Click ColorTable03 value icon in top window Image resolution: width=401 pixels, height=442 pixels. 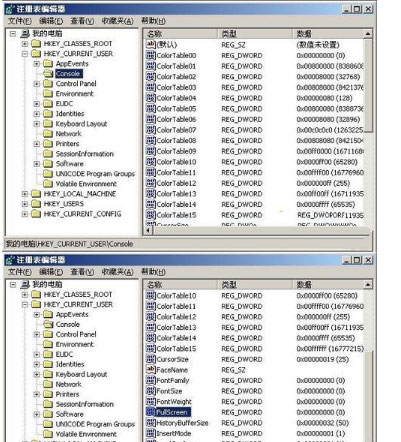151,87
